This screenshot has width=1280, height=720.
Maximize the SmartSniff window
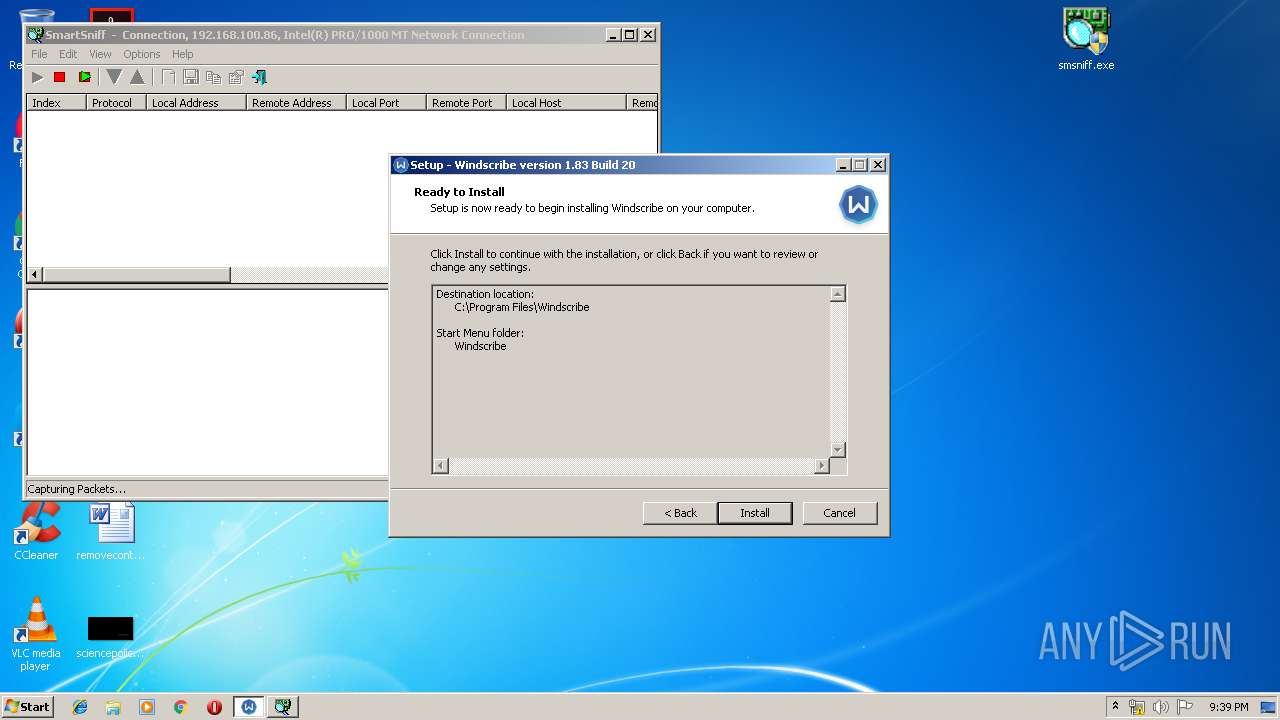coord(629,35)
